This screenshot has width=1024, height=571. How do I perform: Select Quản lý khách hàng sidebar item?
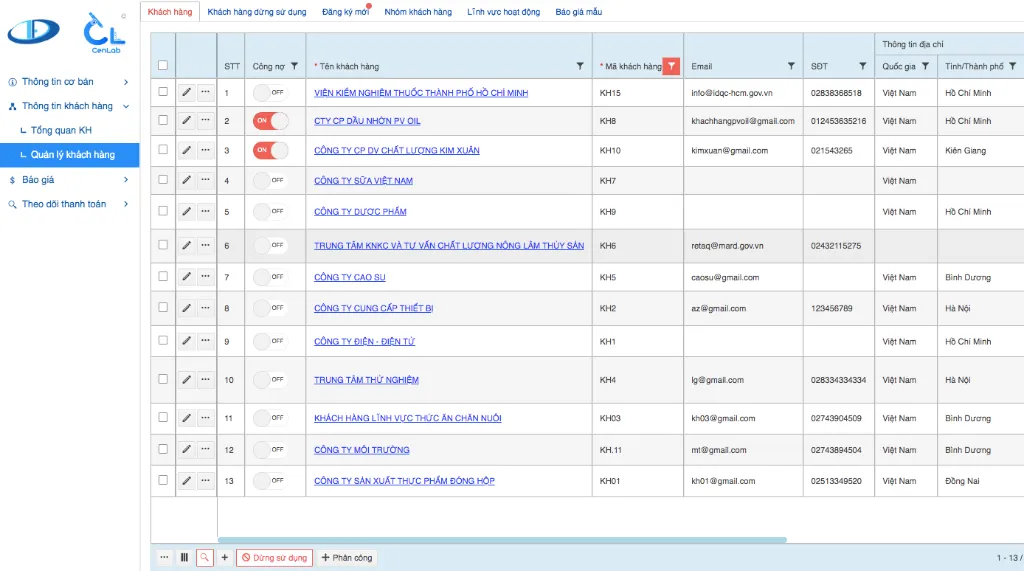click(69, 155)
